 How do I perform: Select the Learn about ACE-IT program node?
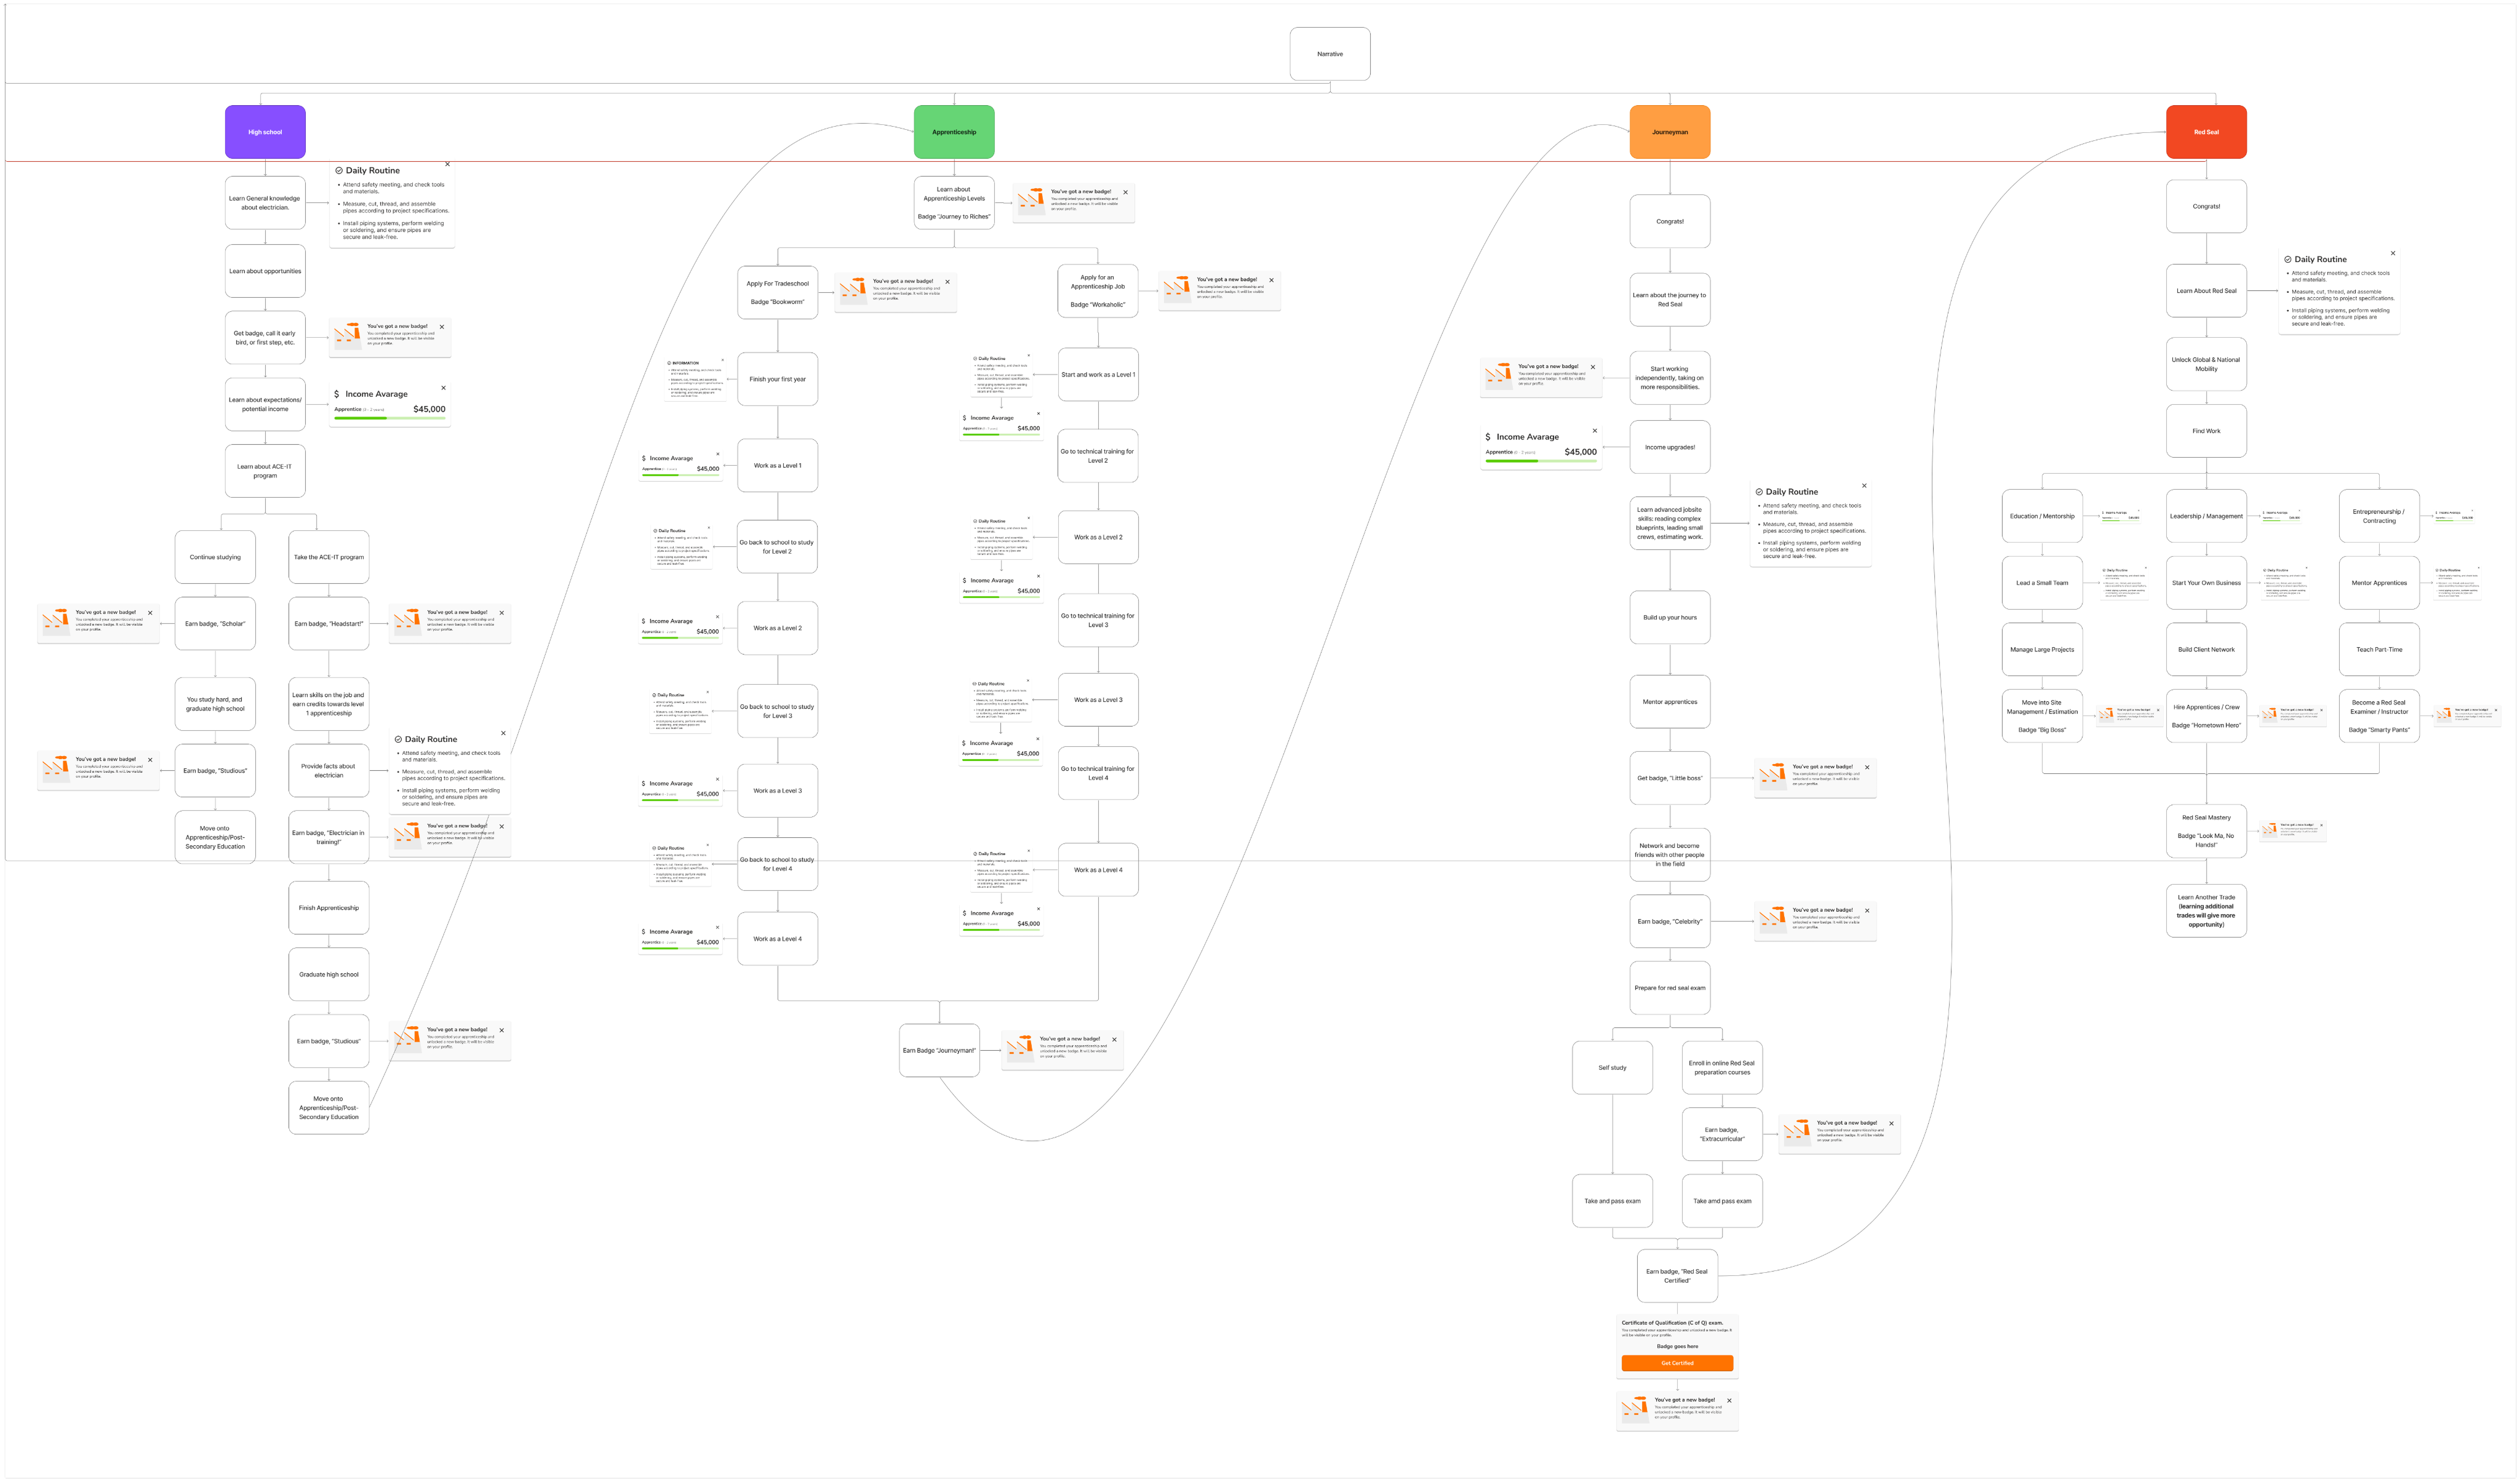(x=265, y=471)
